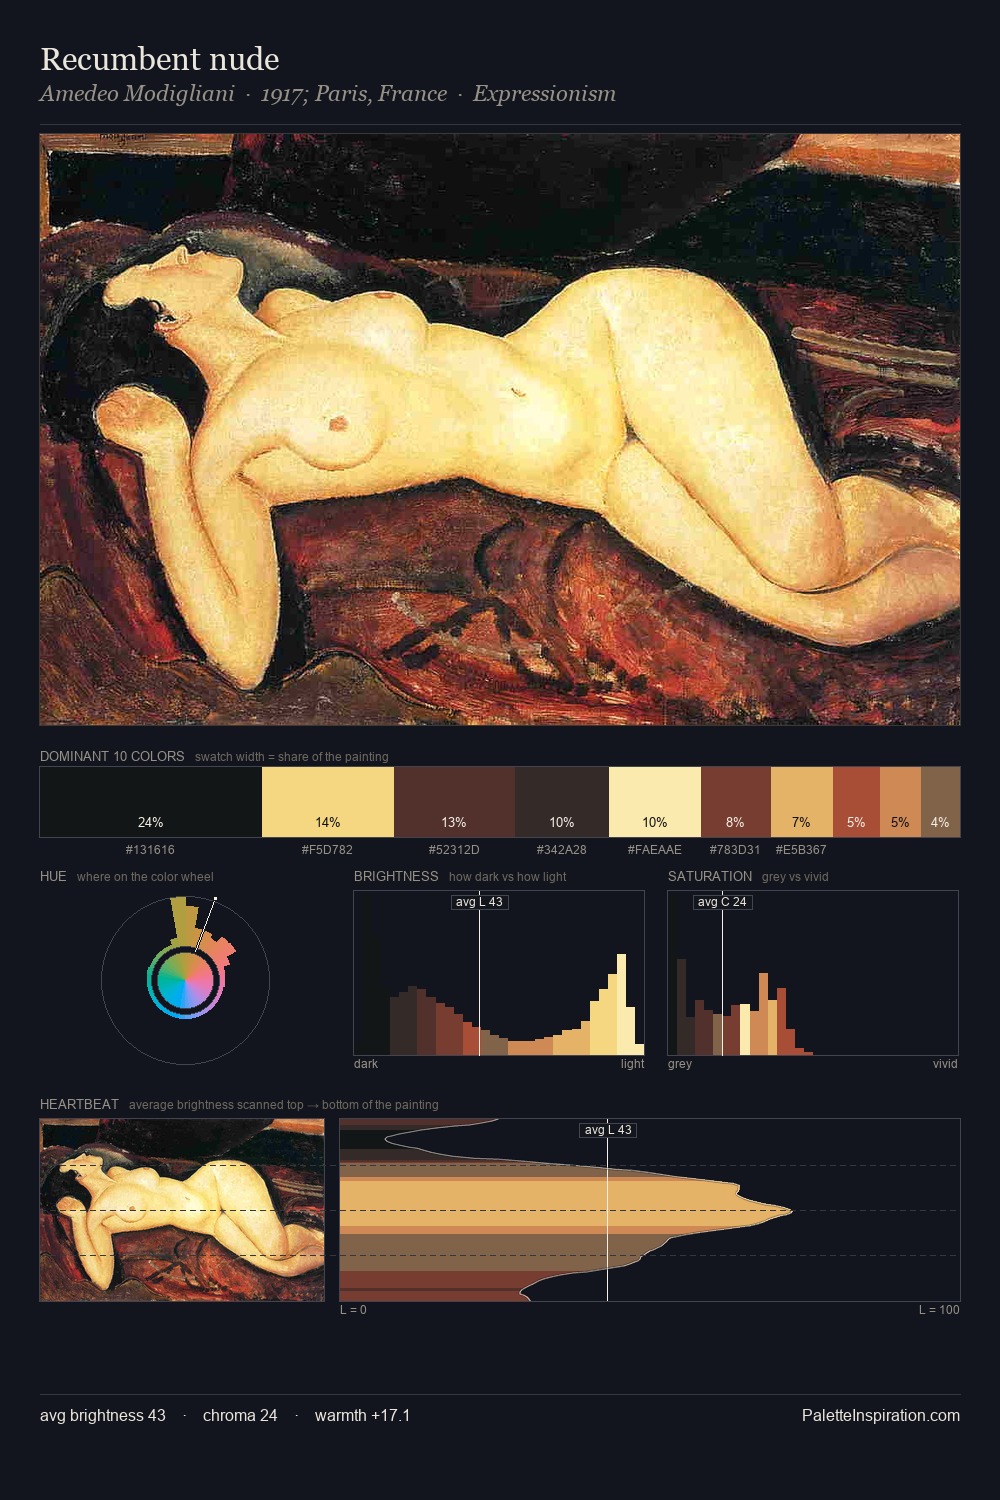This screenshot has width=1000, height=1500.
Task: Click the 'grey' axis label under Saturation
Action: point(680,1064)
